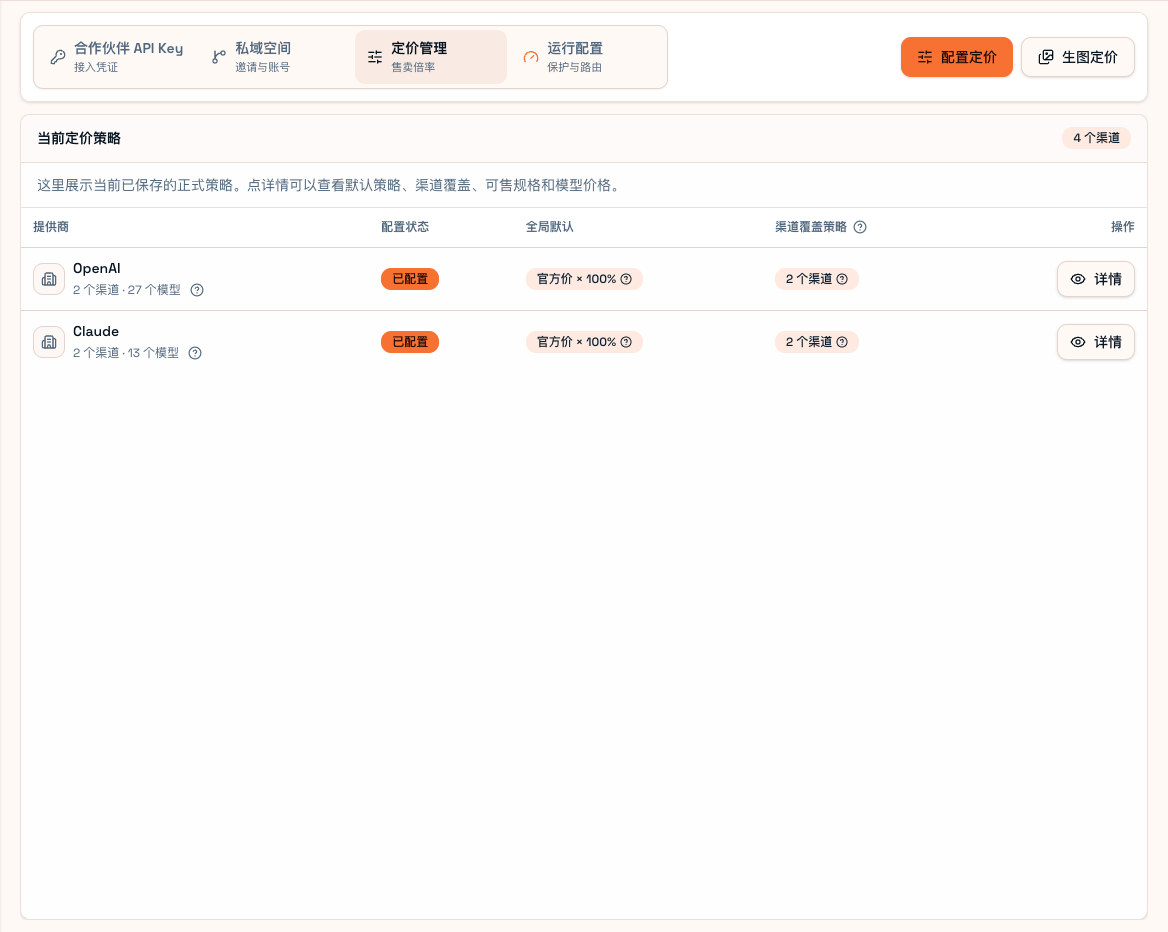Click the 全局默认 column header
This screenshot has height=932, width=1168.
[x=550, y=227]
